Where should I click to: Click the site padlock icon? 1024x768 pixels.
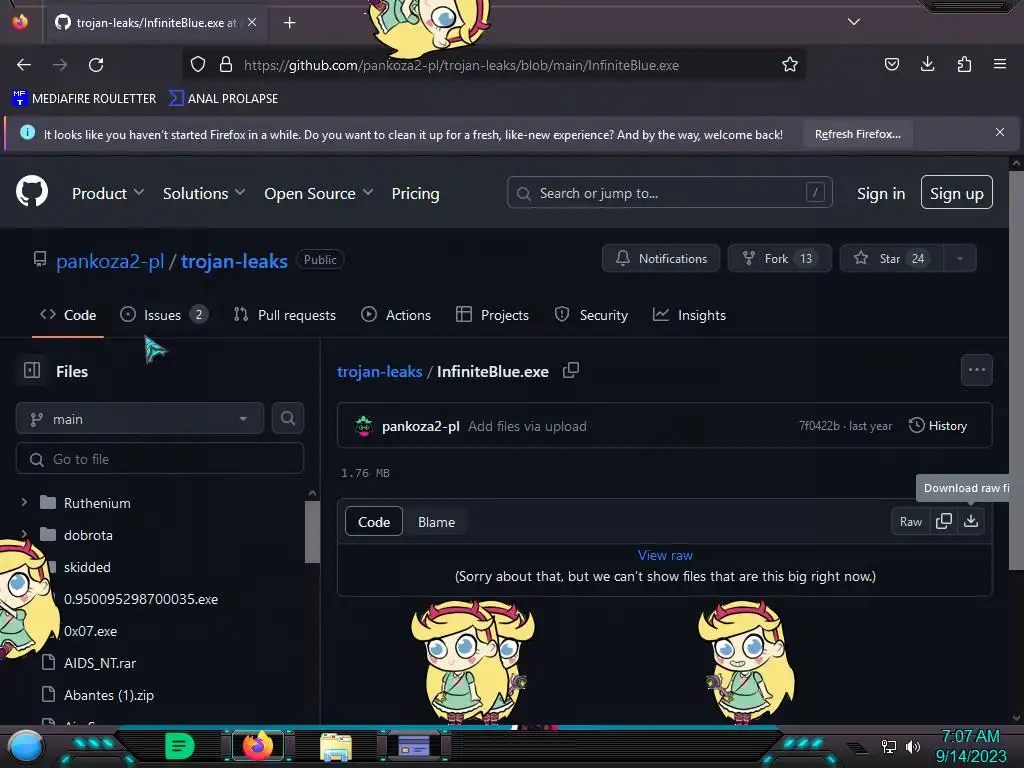(226, 65)
